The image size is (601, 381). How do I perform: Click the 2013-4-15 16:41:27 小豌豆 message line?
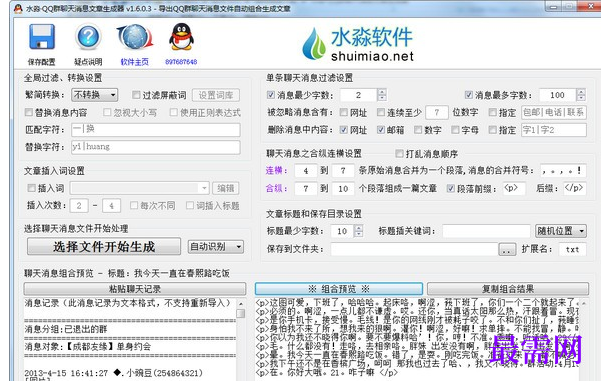[113, 373]
